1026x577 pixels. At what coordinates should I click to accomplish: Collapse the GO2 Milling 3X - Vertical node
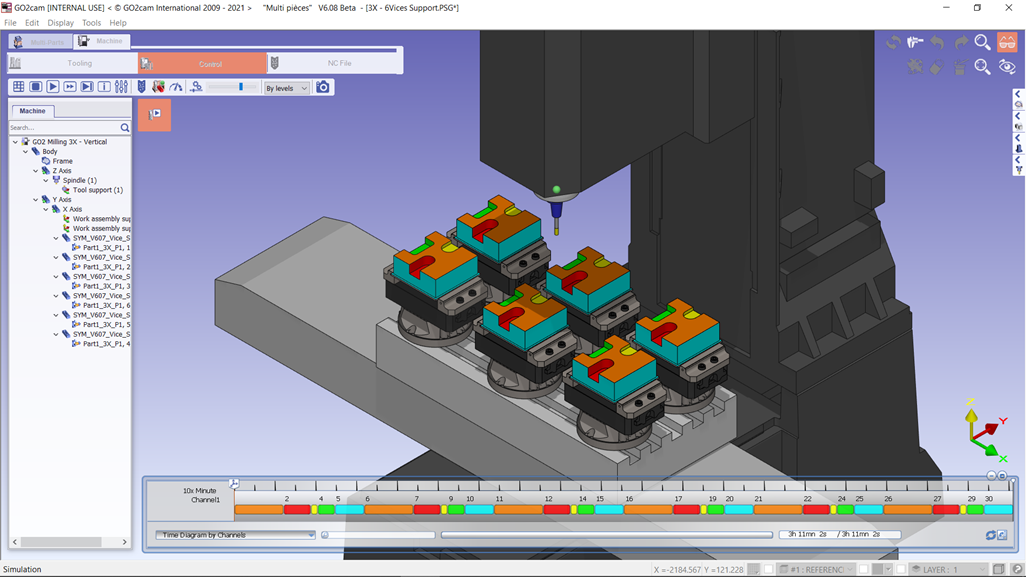15,142
